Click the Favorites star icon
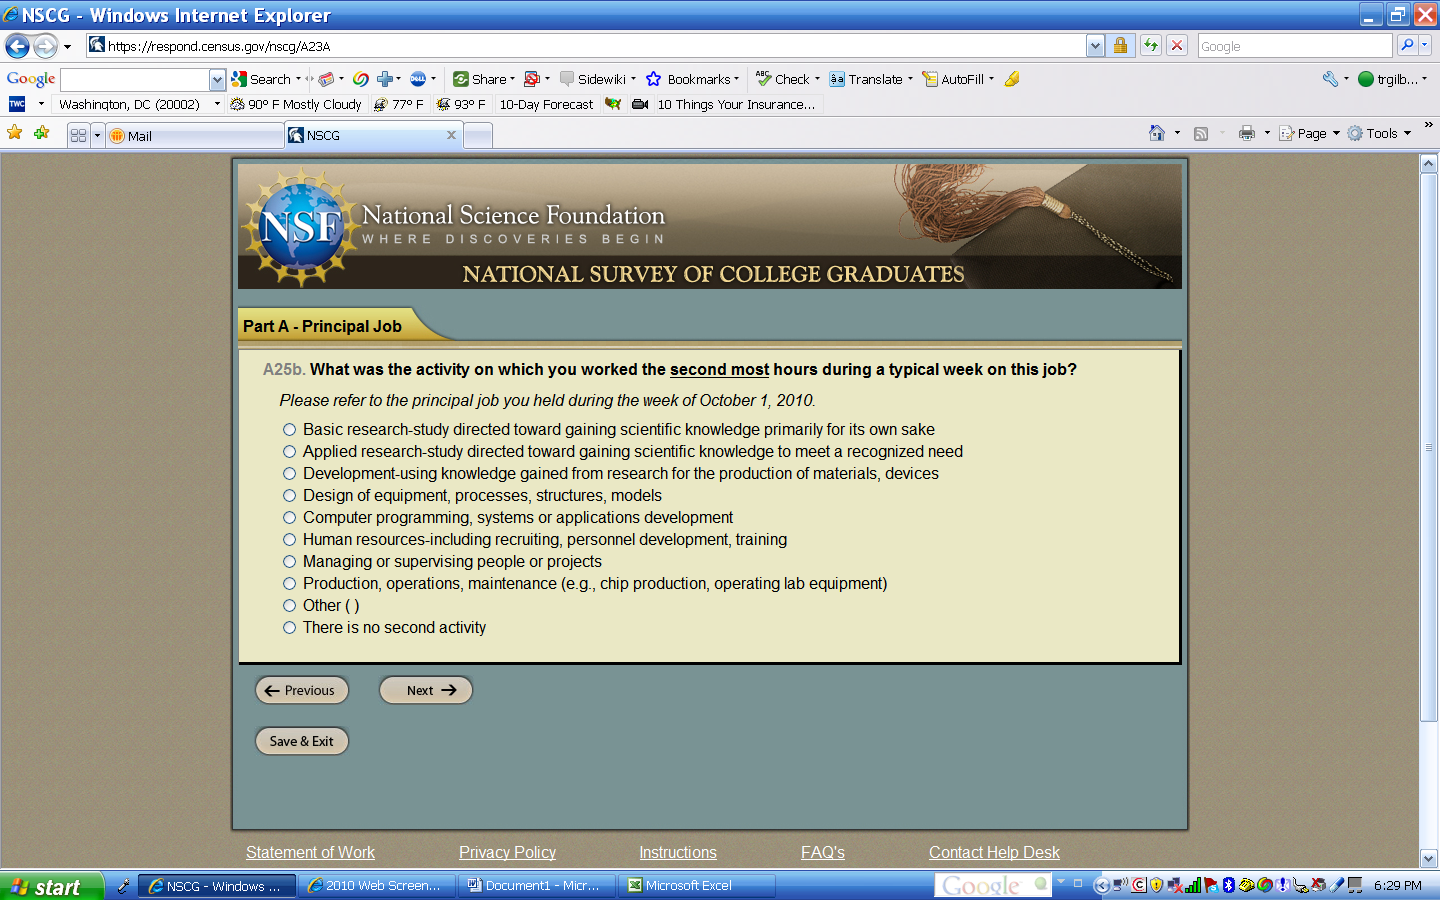The height and width of the screenshot is (900, 1440). pos(15,133)
